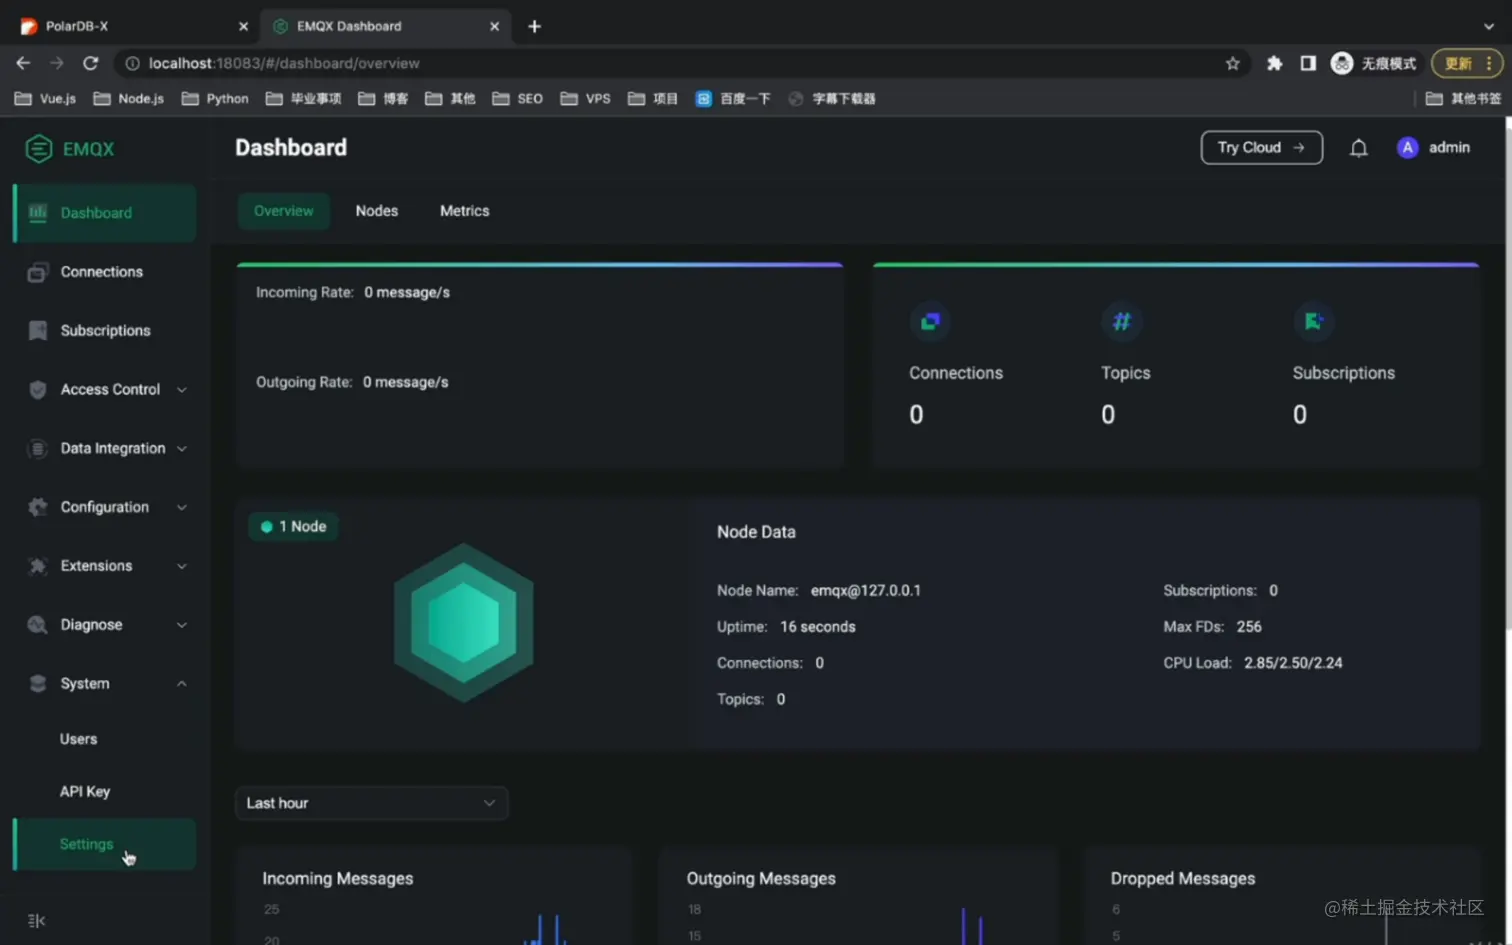The height and width of the screenshot is (945, 1512).
Task: Open the SEO bookmark folder
Action: coord(518,98)
